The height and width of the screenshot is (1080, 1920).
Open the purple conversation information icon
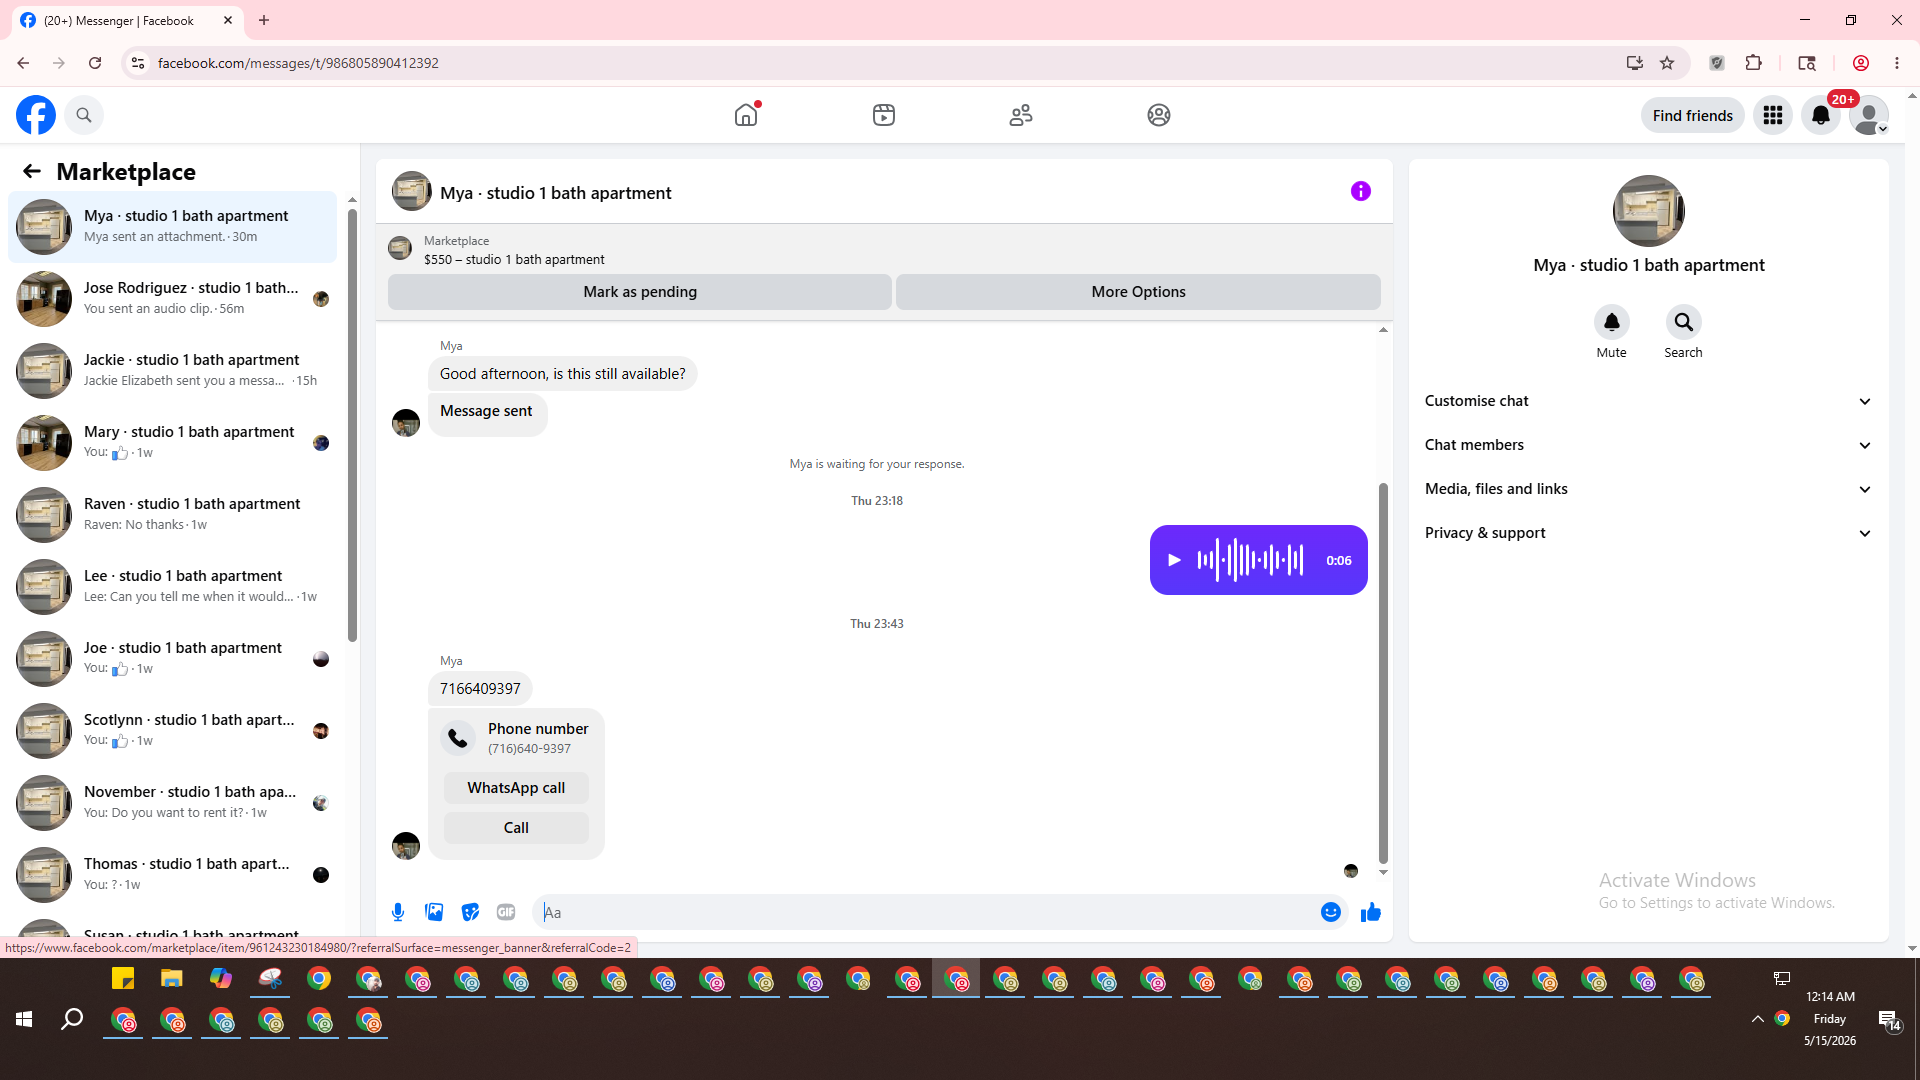1361,191
